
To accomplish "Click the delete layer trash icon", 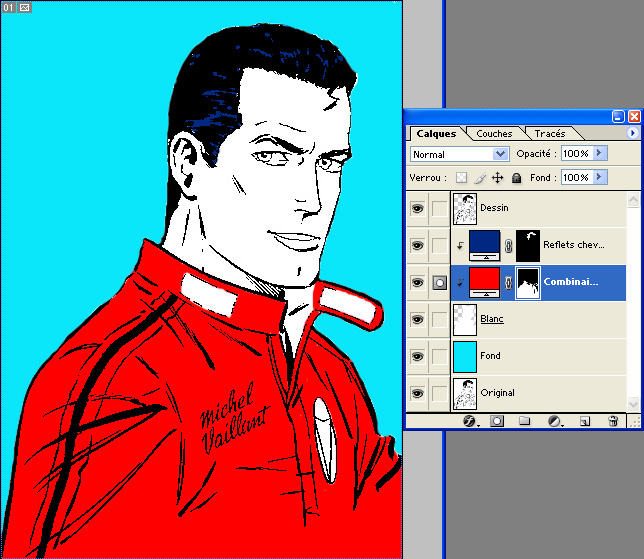I will (613, 422).
